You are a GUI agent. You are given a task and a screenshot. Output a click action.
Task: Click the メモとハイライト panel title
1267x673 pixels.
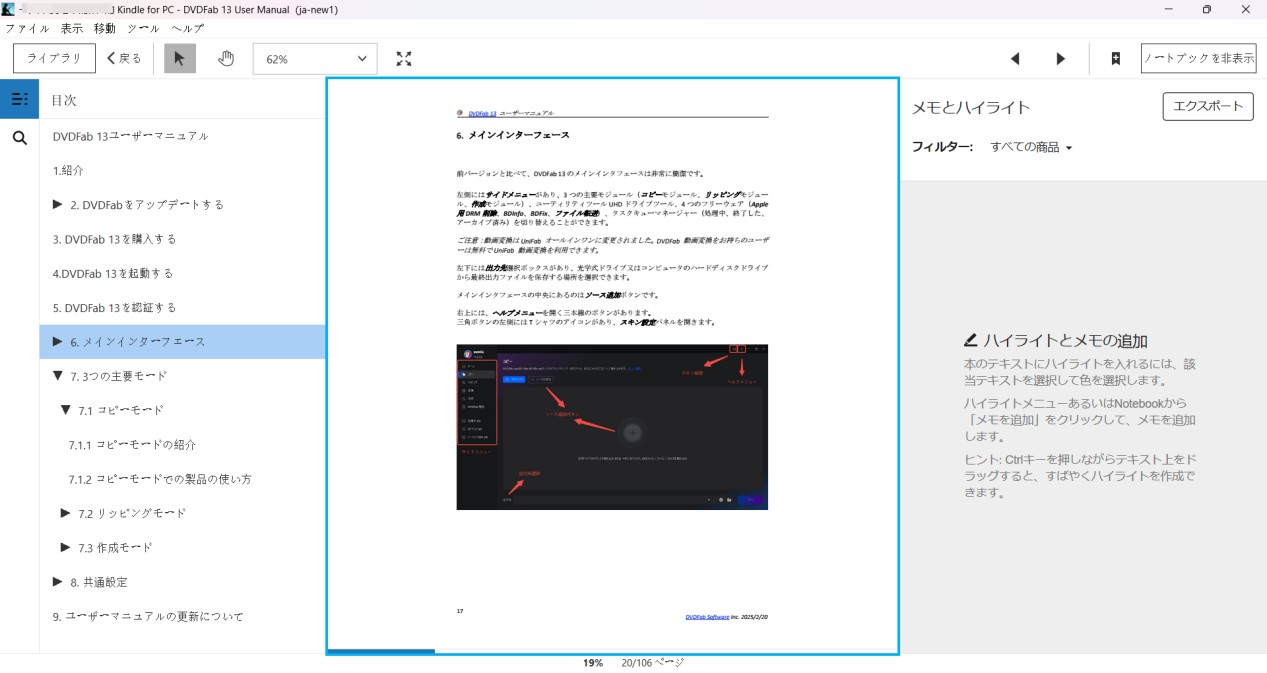[x=971, y=107]
